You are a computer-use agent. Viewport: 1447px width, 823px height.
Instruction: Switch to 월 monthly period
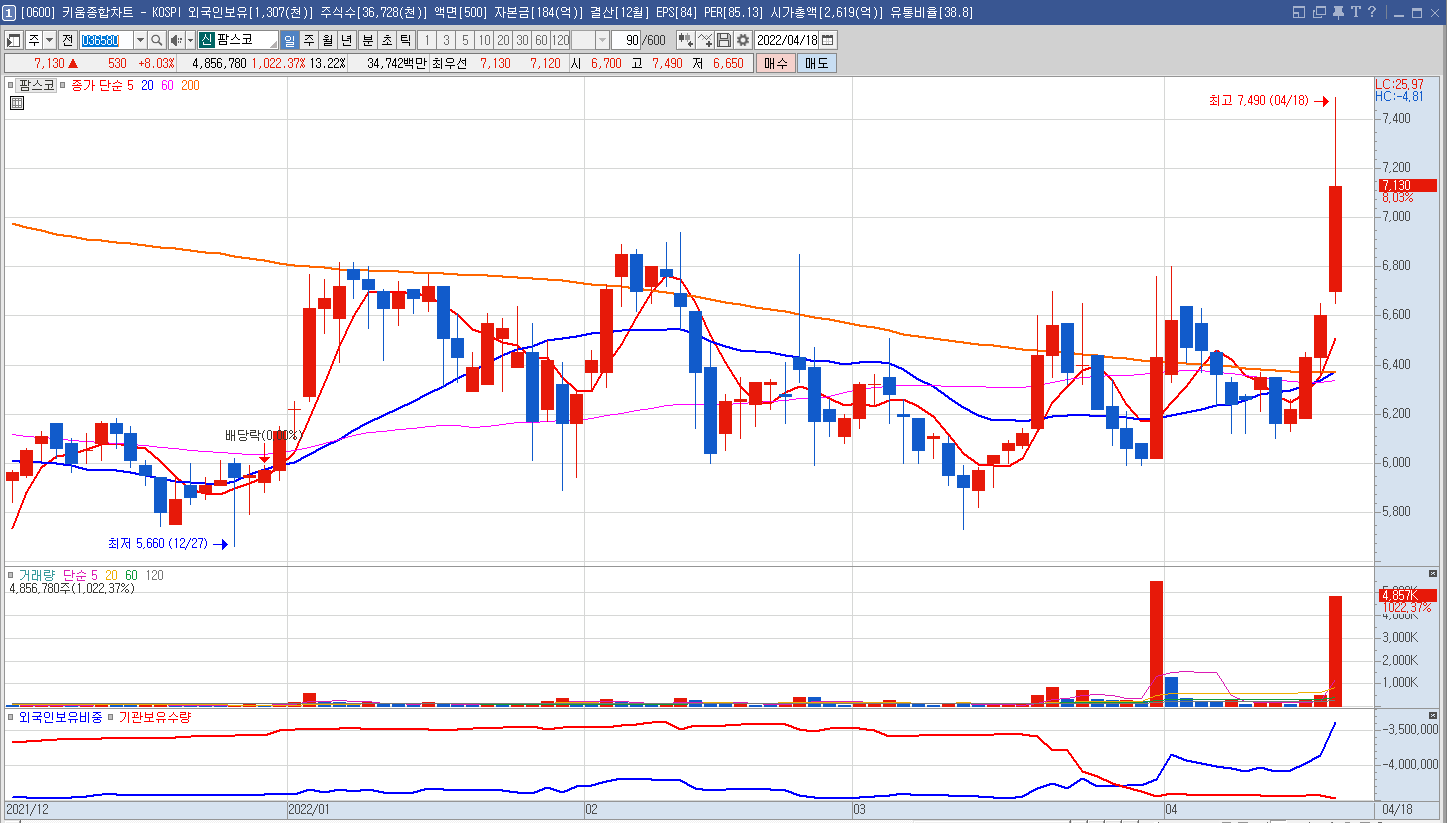pyautogui.click(x=328, y=40)
